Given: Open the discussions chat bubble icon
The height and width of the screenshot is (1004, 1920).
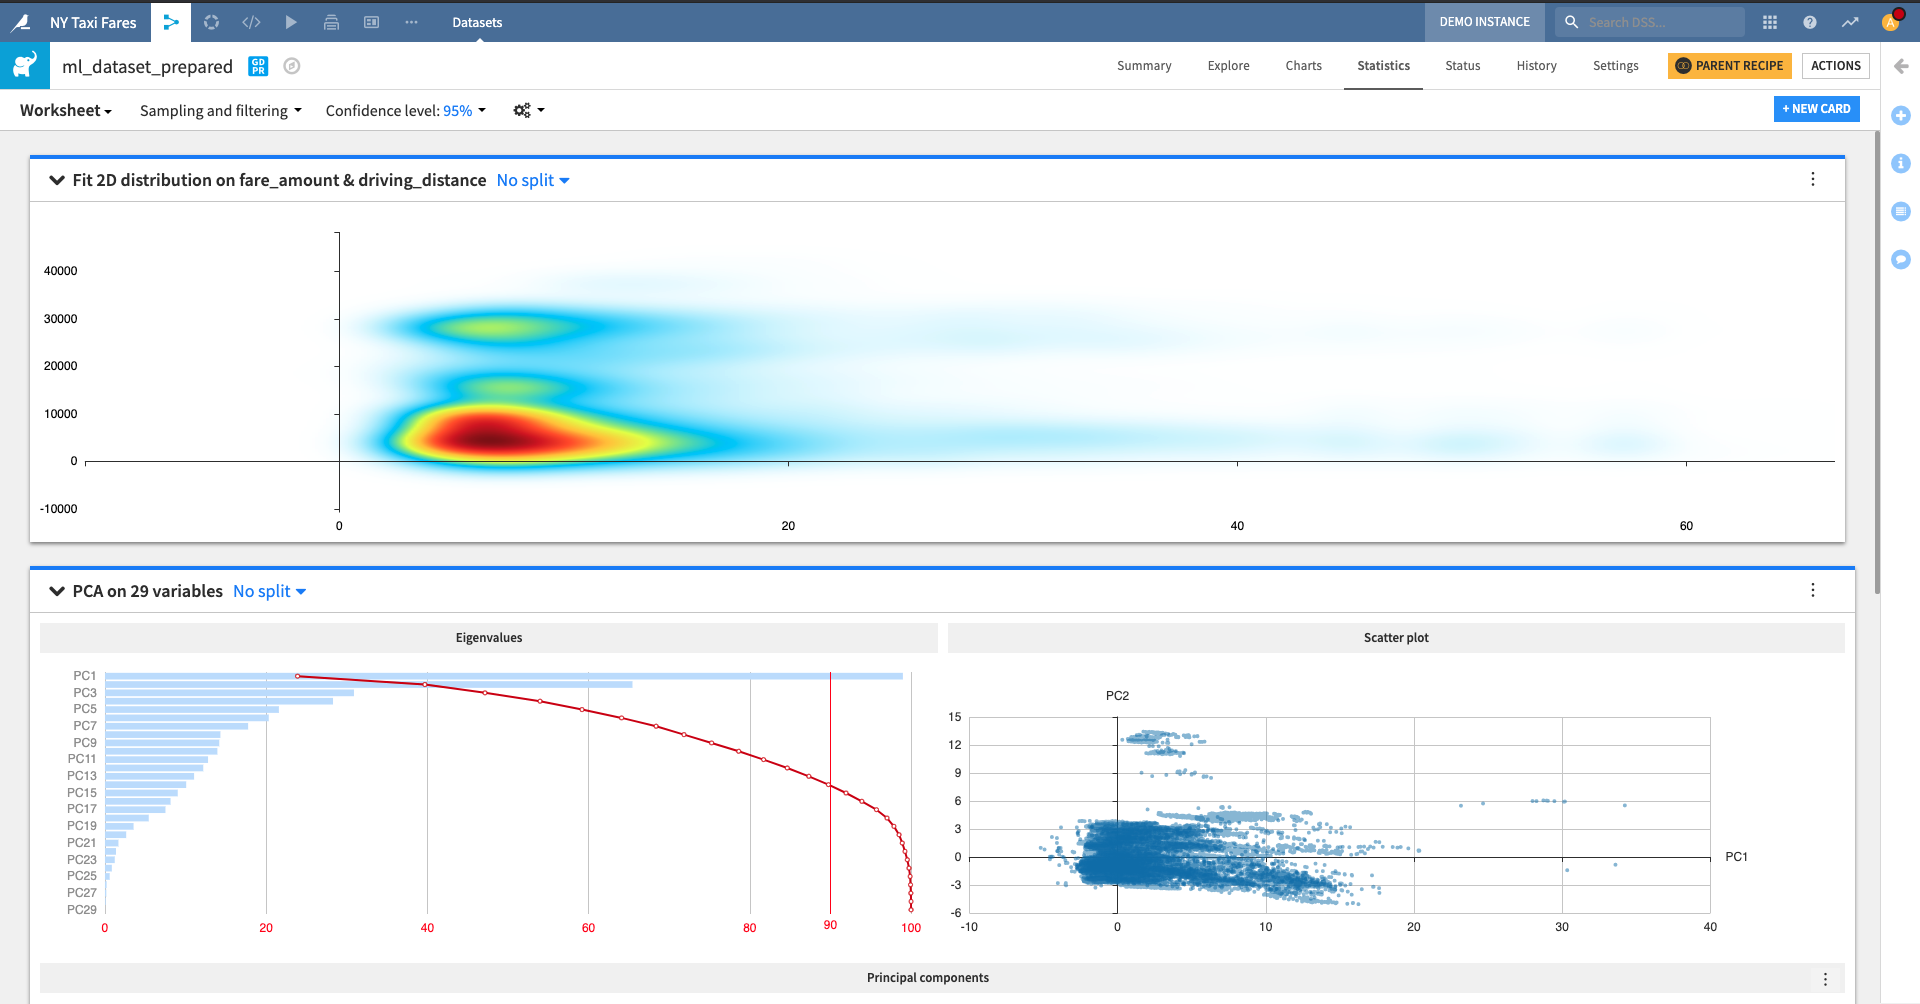Looking at the screenshot, I should 1901,259.
